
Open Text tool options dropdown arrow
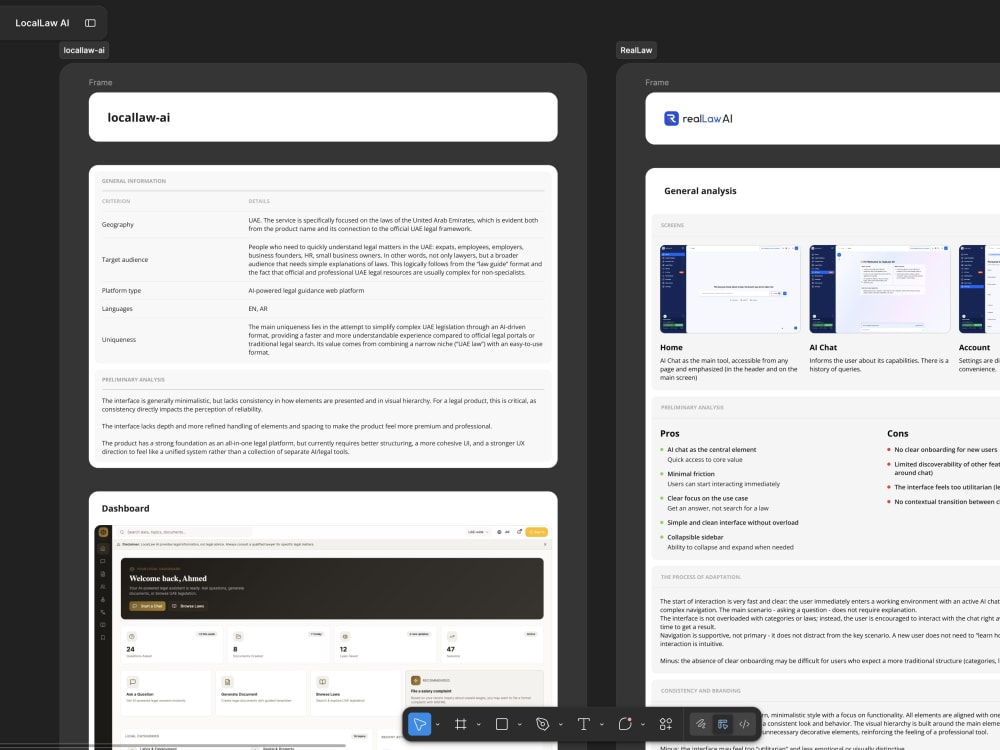coord(601,724)
